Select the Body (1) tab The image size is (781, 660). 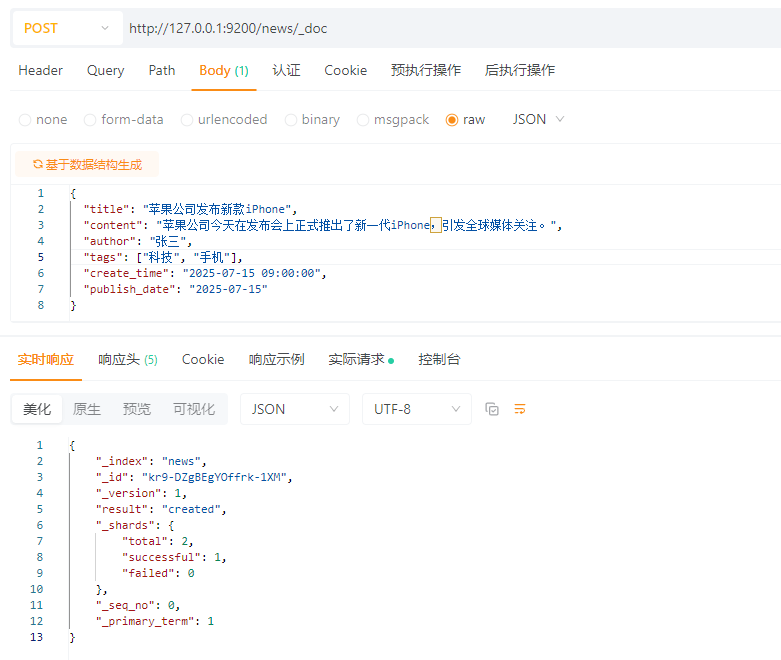coord(224,70)
